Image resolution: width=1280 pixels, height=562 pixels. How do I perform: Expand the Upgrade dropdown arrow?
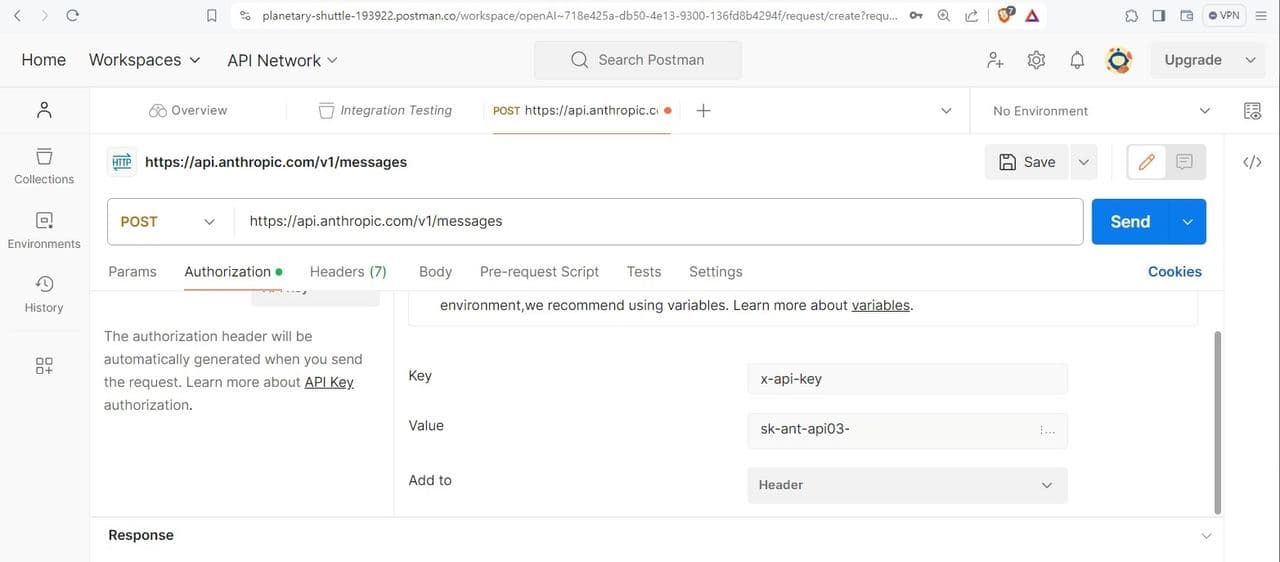pyautogui.click(x=1250, y=60)
